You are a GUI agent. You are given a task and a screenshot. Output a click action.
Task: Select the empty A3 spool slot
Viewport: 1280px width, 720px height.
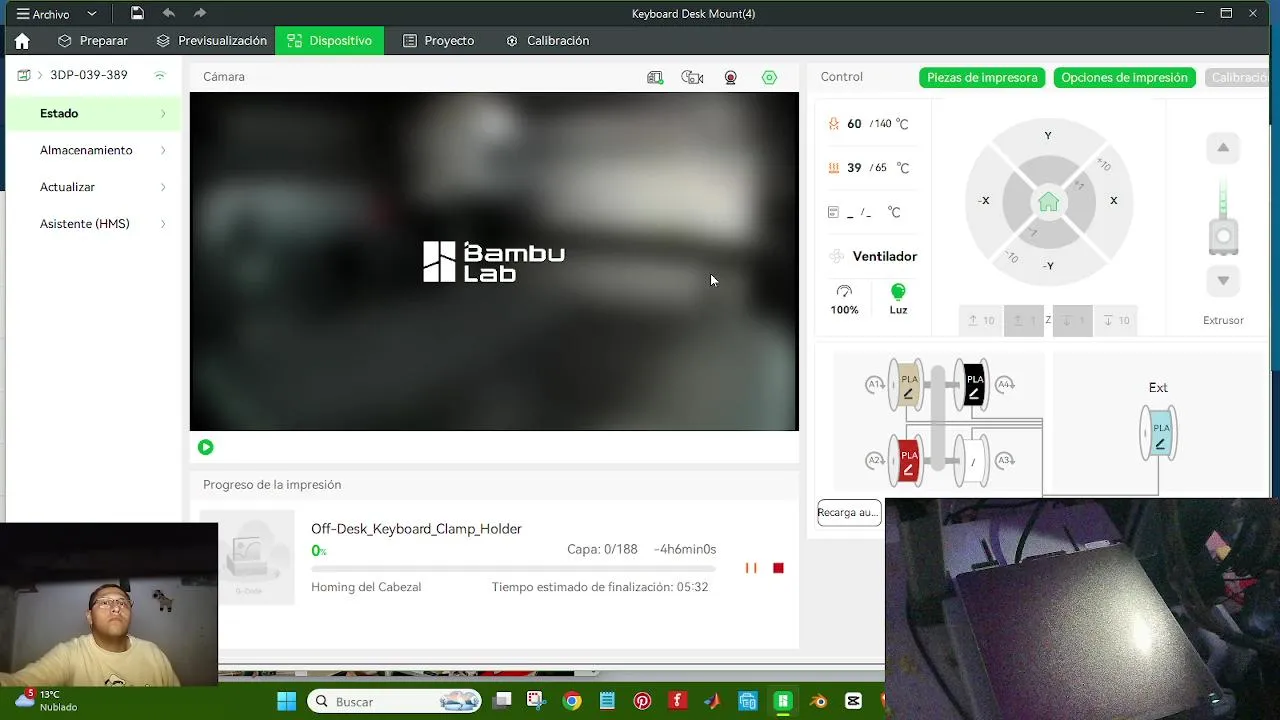(x=973, y=460)
